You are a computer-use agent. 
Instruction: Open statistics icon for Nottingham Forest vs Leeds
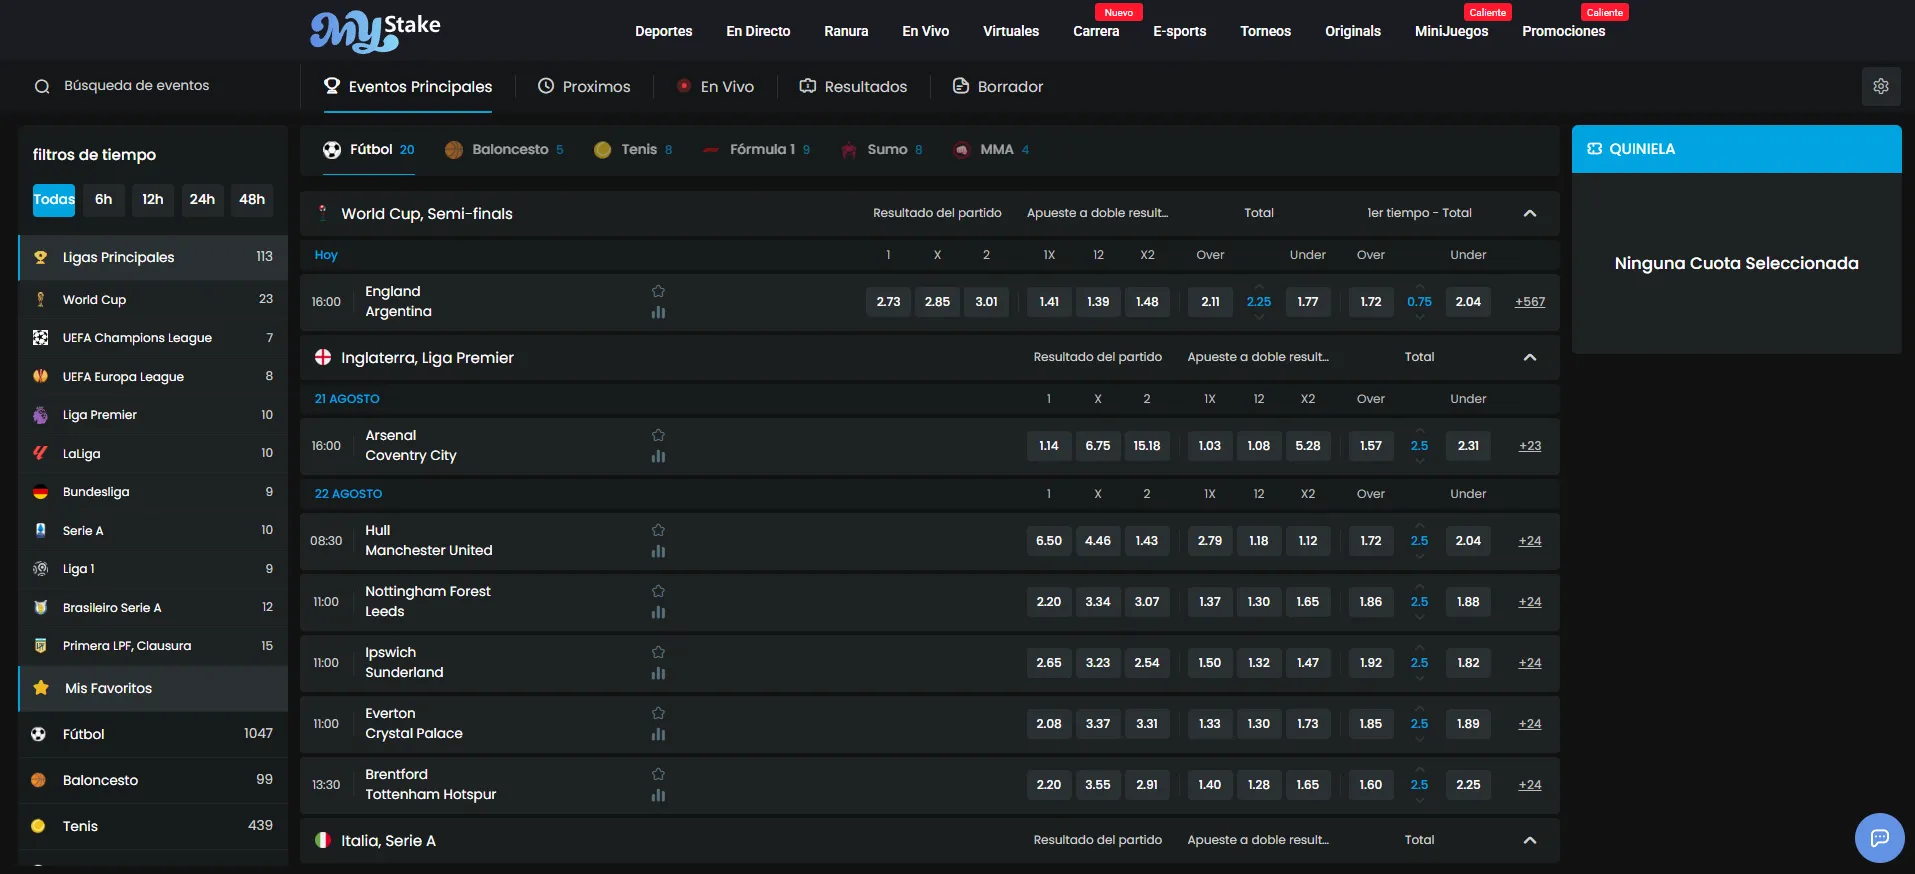coord(658,612)
